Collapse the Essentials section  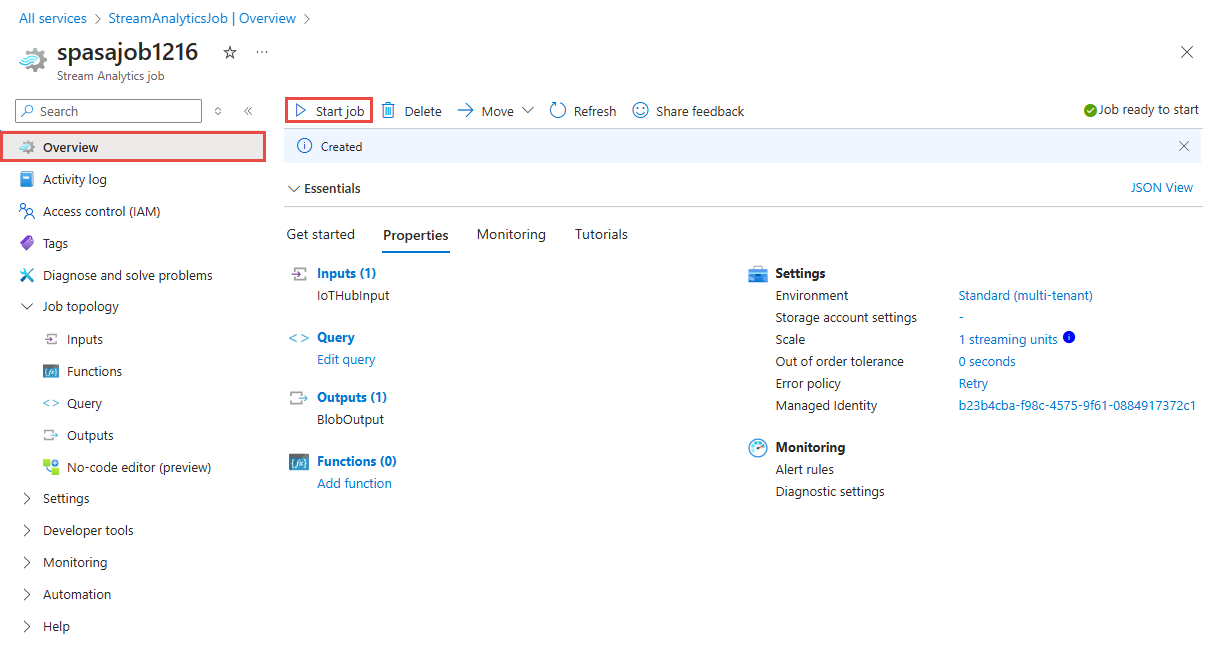294,188
